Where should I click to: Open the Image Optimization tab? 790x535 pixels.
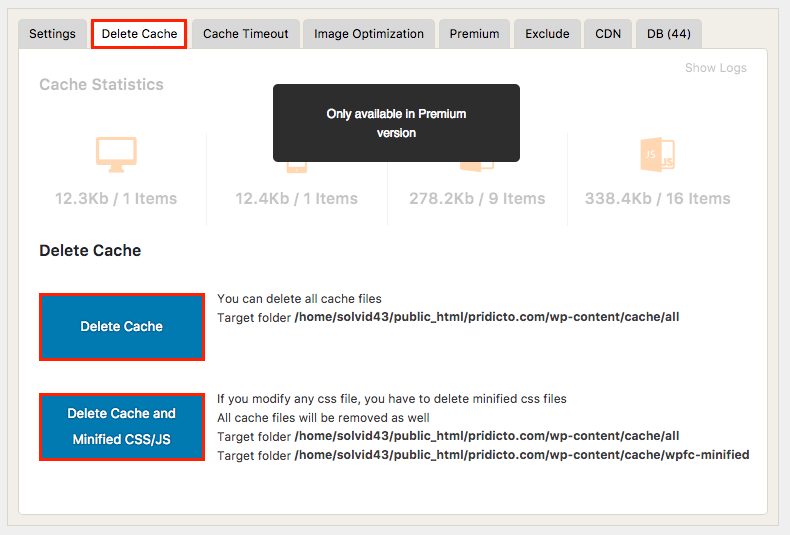[368, 34]
